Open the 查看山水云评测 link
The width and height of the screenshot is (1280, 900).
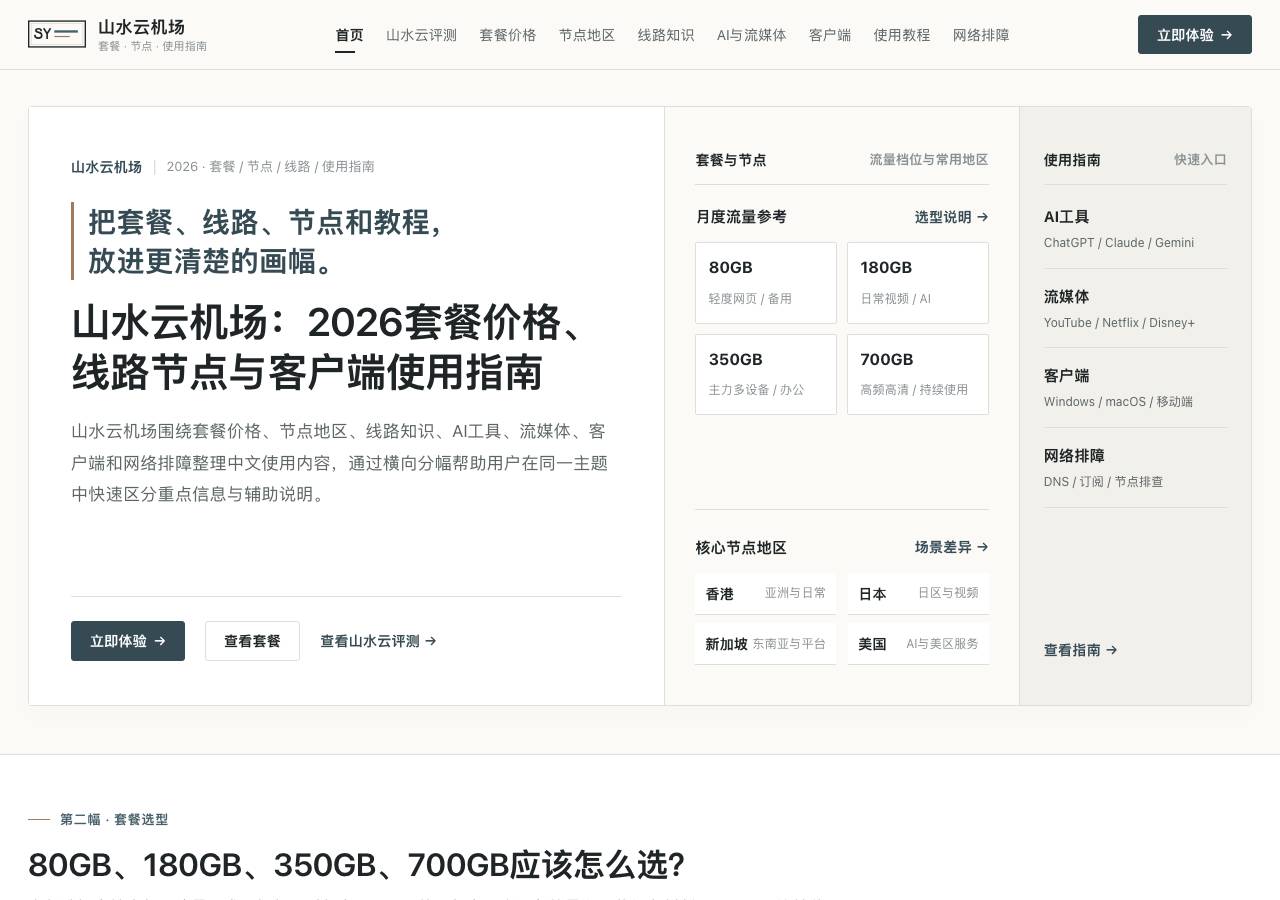(x=378, y=641)
